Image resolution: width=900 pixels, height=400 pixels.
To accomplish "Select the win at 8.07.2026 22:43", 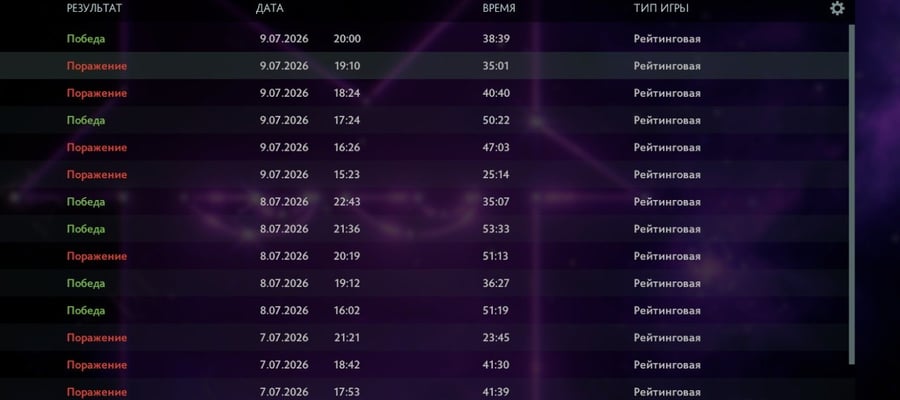I will (425, 202).
